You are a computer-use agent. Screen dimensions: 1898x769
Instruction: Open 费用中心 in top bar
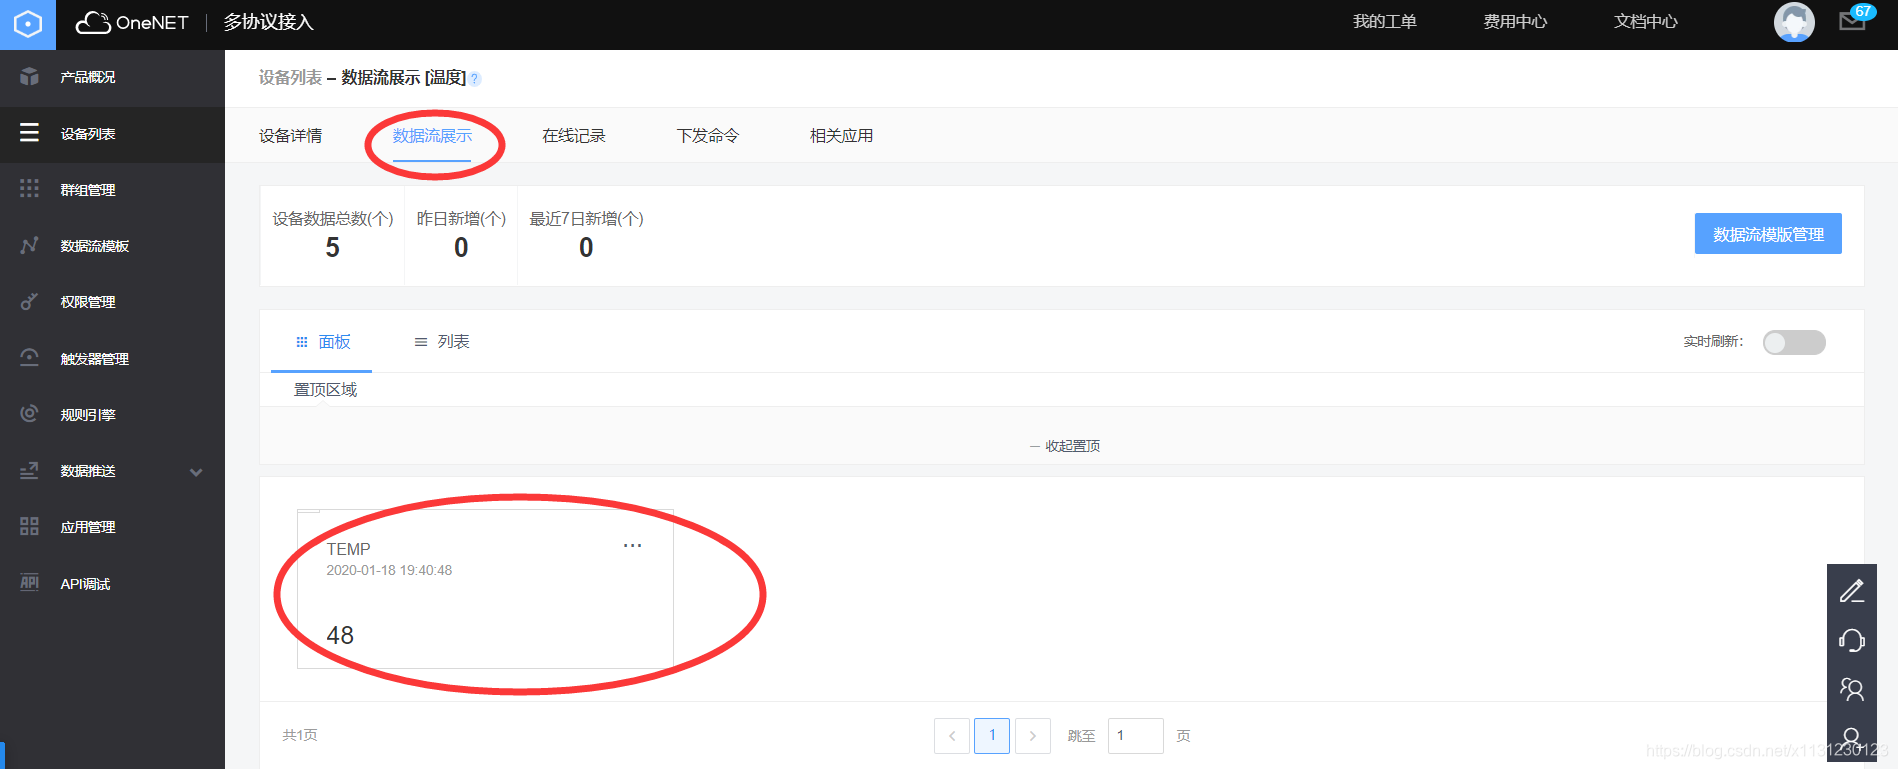[1515, 22]
